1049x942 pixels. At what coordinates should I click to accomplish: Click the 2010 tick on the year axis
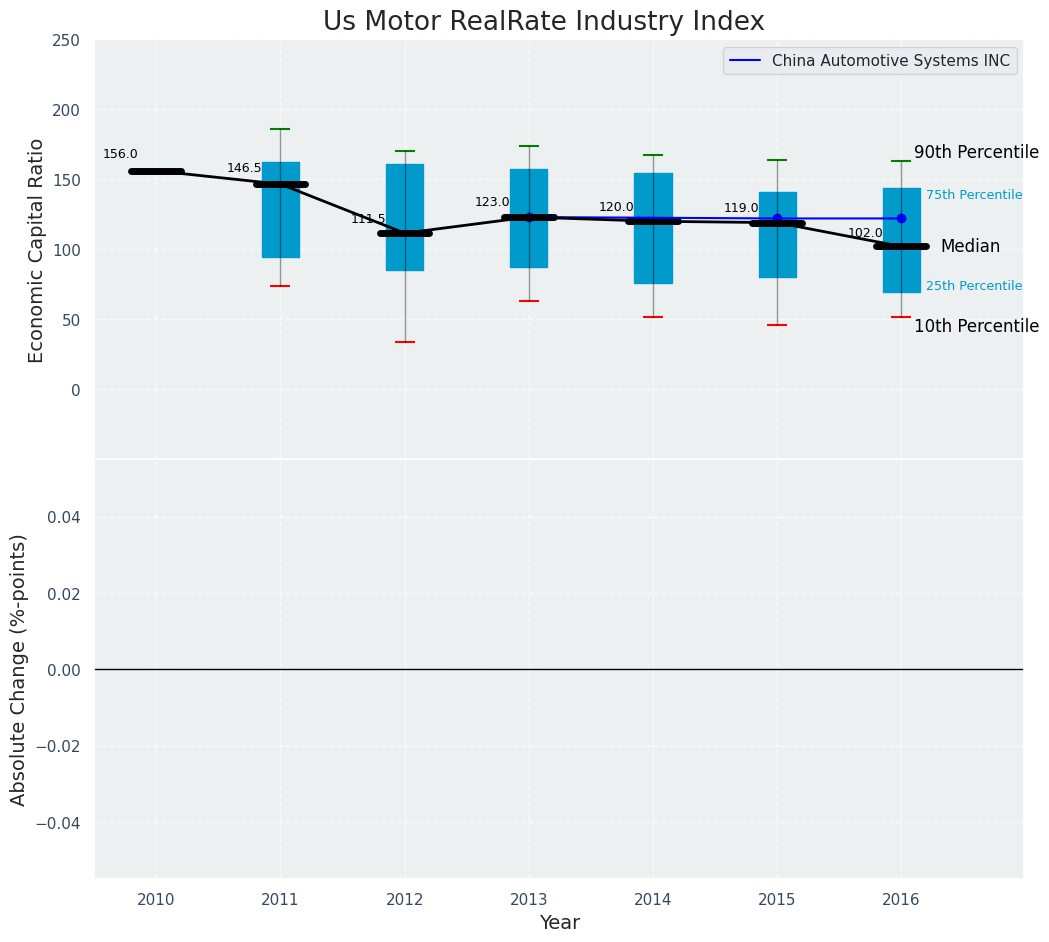[x=156, y=900]
